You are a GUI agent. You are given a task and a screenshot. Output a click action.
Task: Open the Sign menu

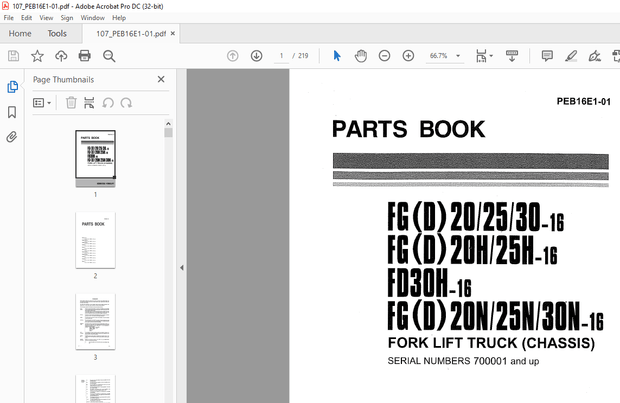pyautogui.click(x=67, y=18)
